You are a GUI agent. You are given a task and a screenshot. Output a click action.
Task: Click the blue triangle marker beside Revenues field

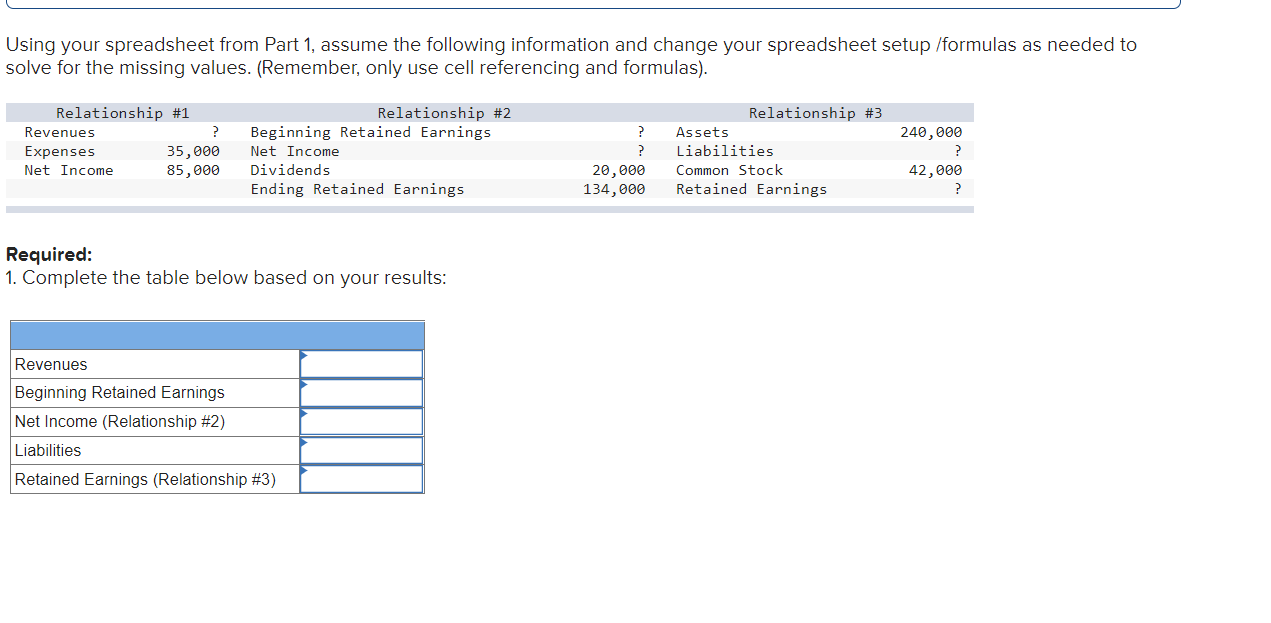pos(303,356)
